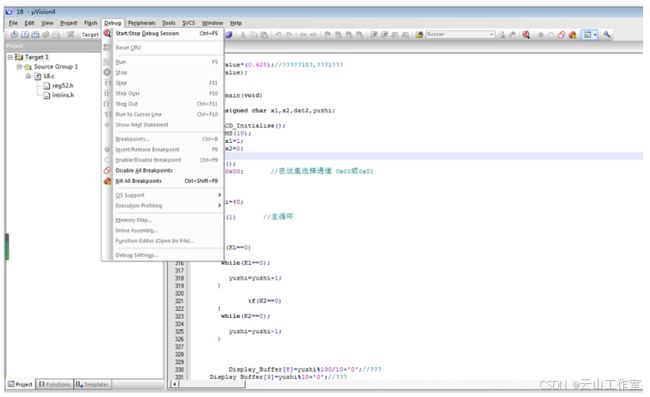Switch to the Templates tab
650x397 pixels.
92,384
